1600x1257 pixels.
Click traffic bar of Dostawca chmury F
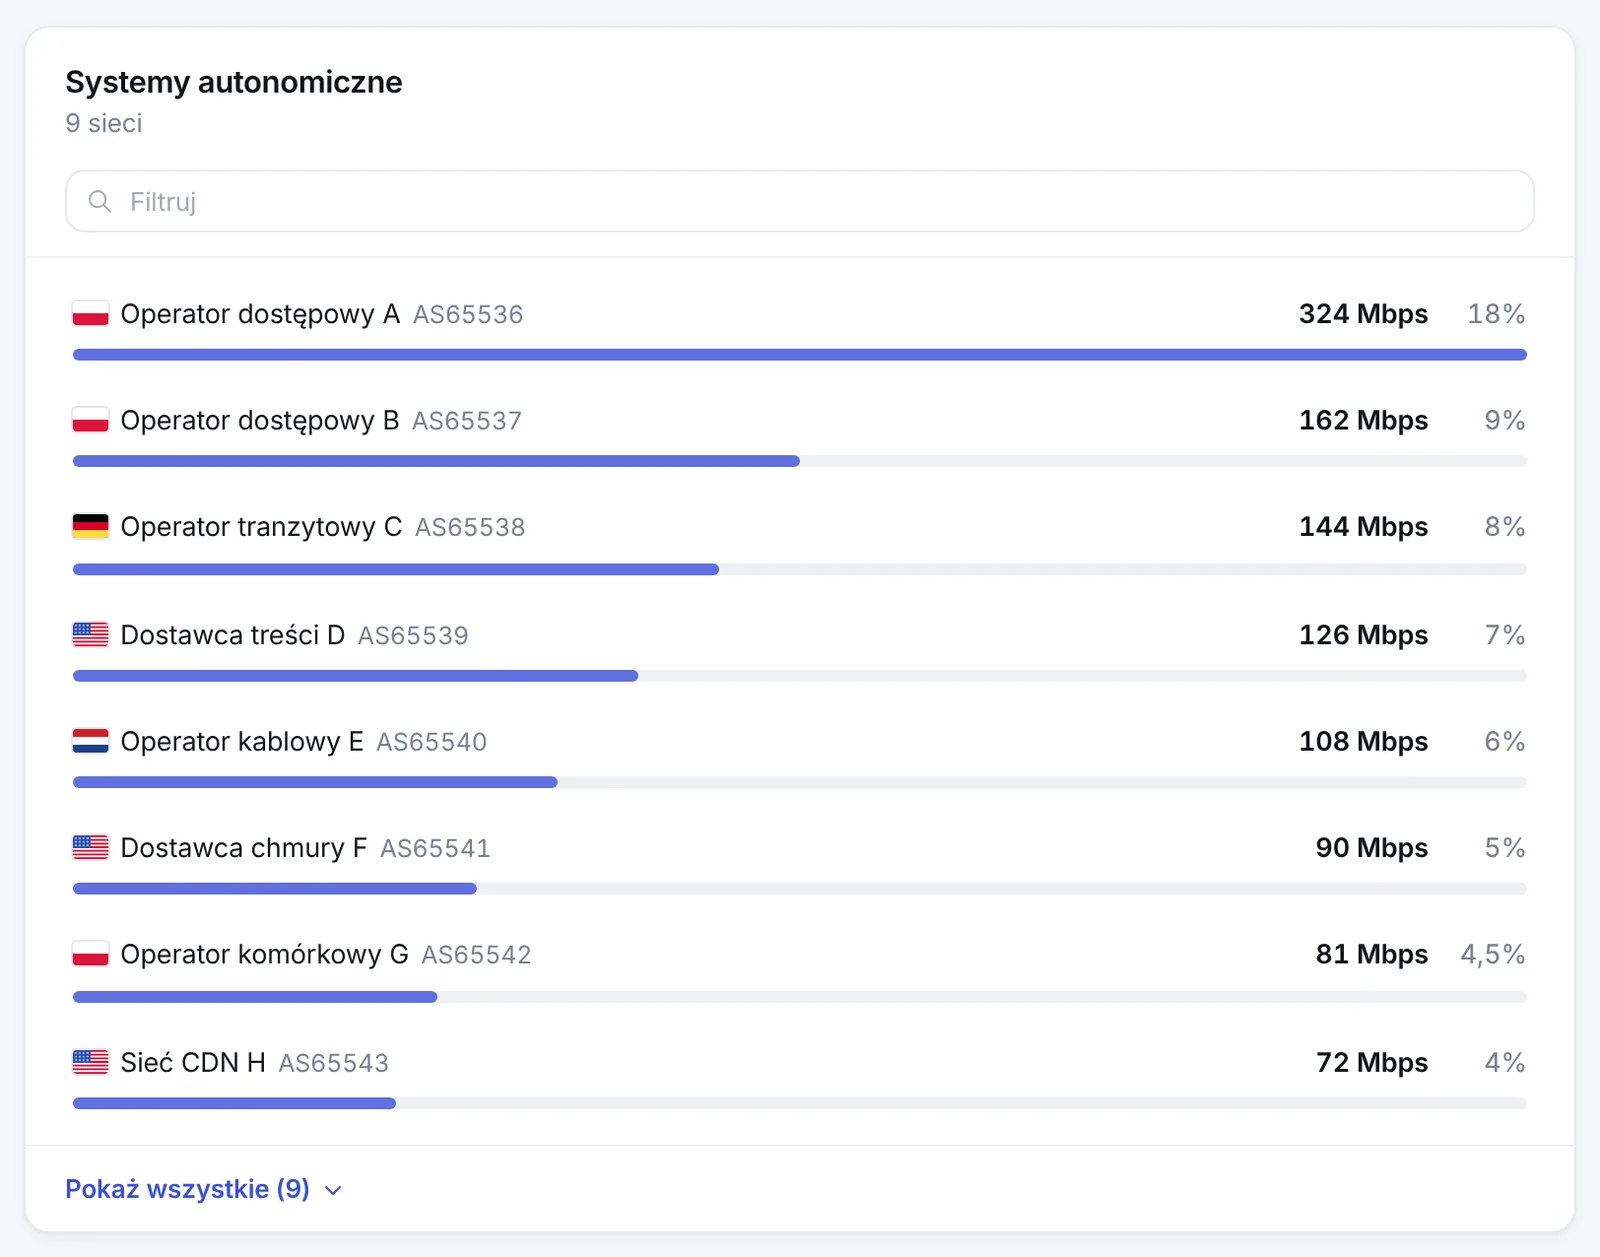[x=800, y=889]
